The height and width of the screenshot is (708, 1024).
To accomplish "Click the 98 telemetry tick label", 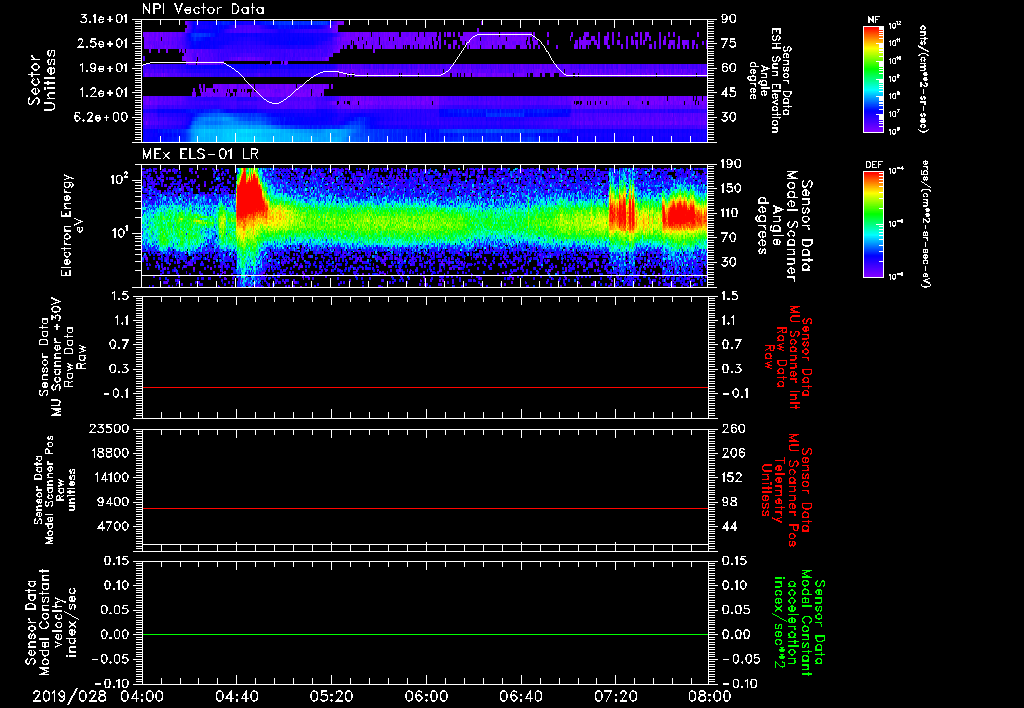I will [729, 502].
